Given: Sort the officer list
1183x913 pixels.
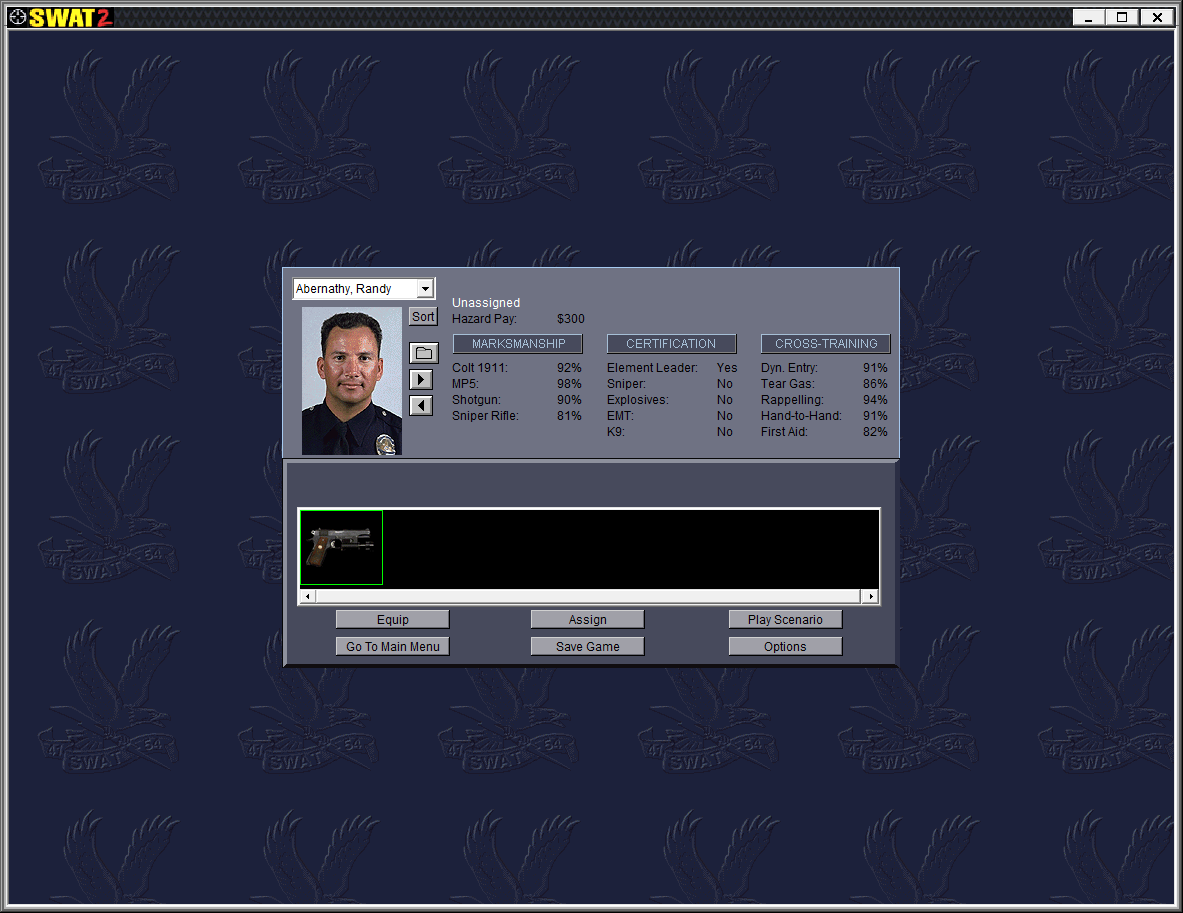Looking at the screenshot, I should click(423, 317).
